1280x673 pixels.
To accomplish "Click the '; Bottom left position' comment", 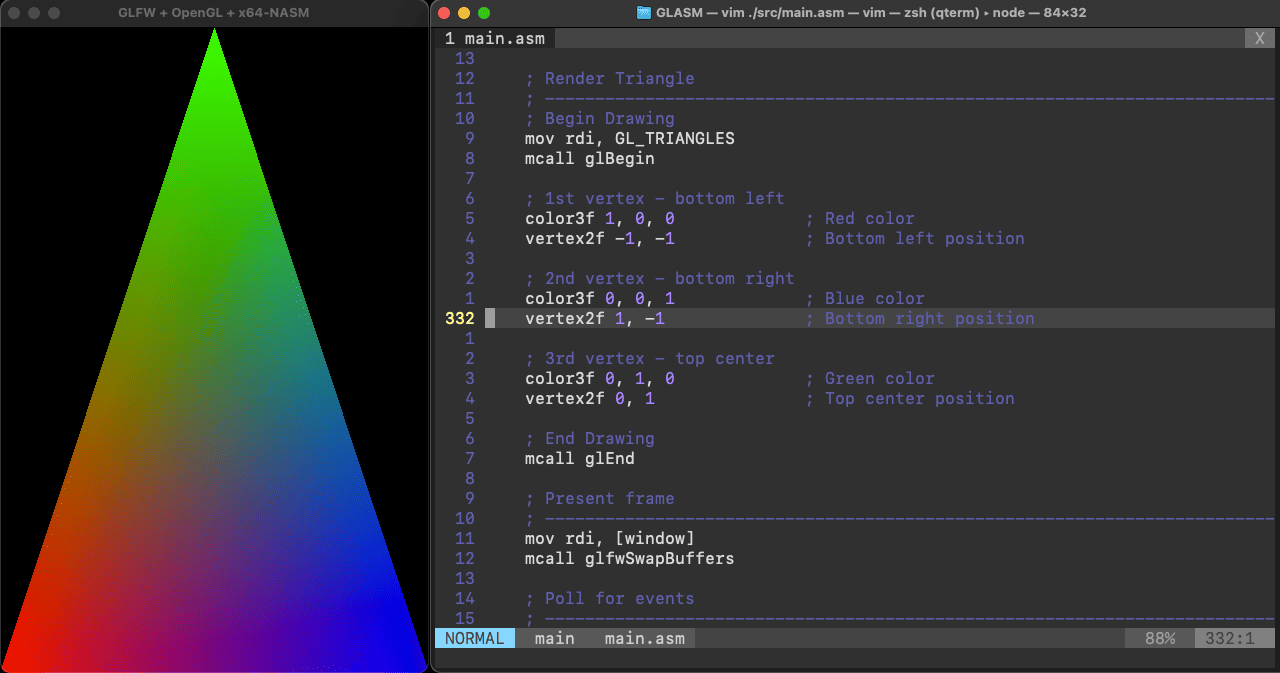I will [x=915, y=239].
